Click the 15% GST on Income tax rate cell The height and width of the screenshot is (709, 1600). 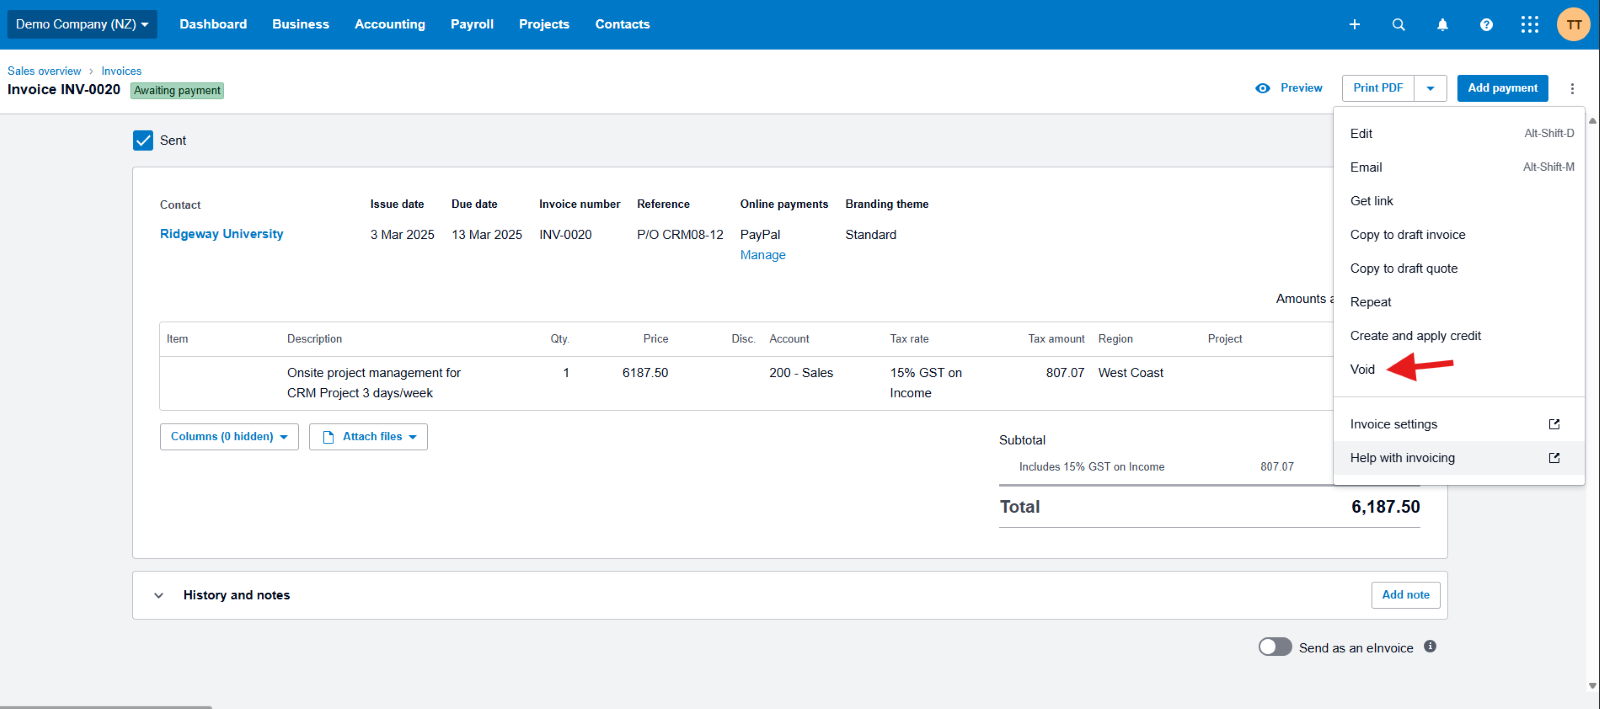click(x=926, y=383)
